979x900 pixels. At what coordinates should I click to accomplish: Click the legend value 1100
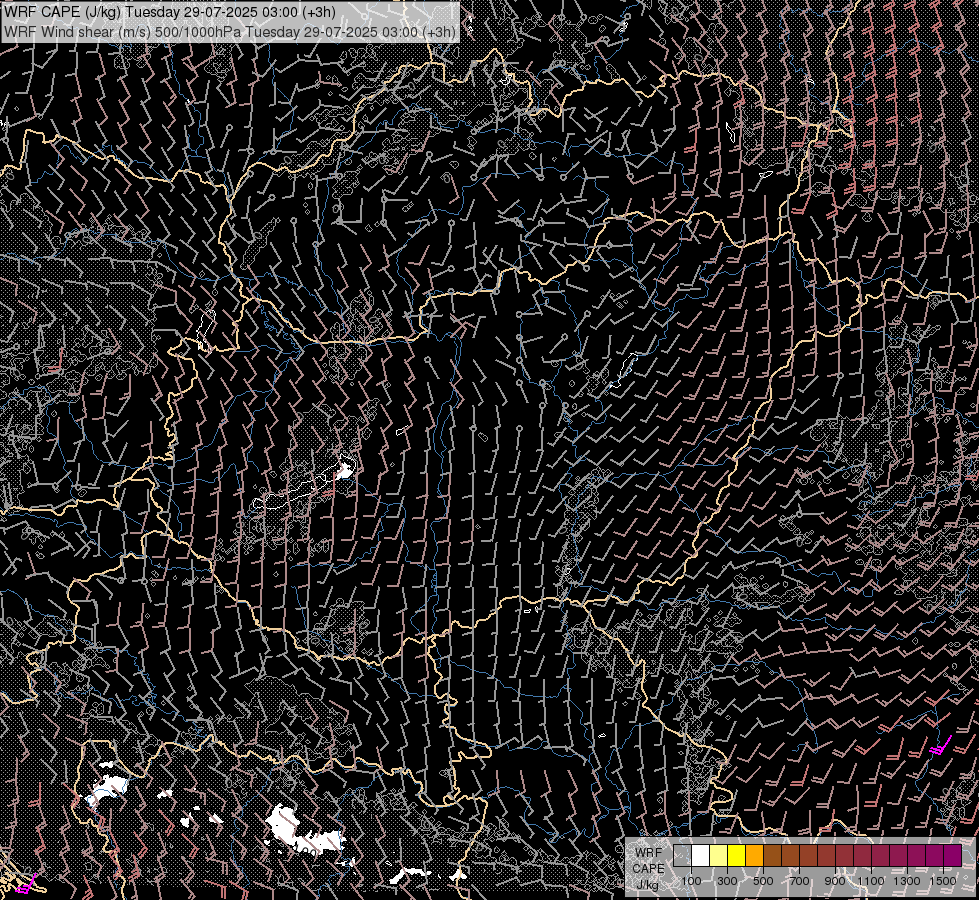coord(870,881)
